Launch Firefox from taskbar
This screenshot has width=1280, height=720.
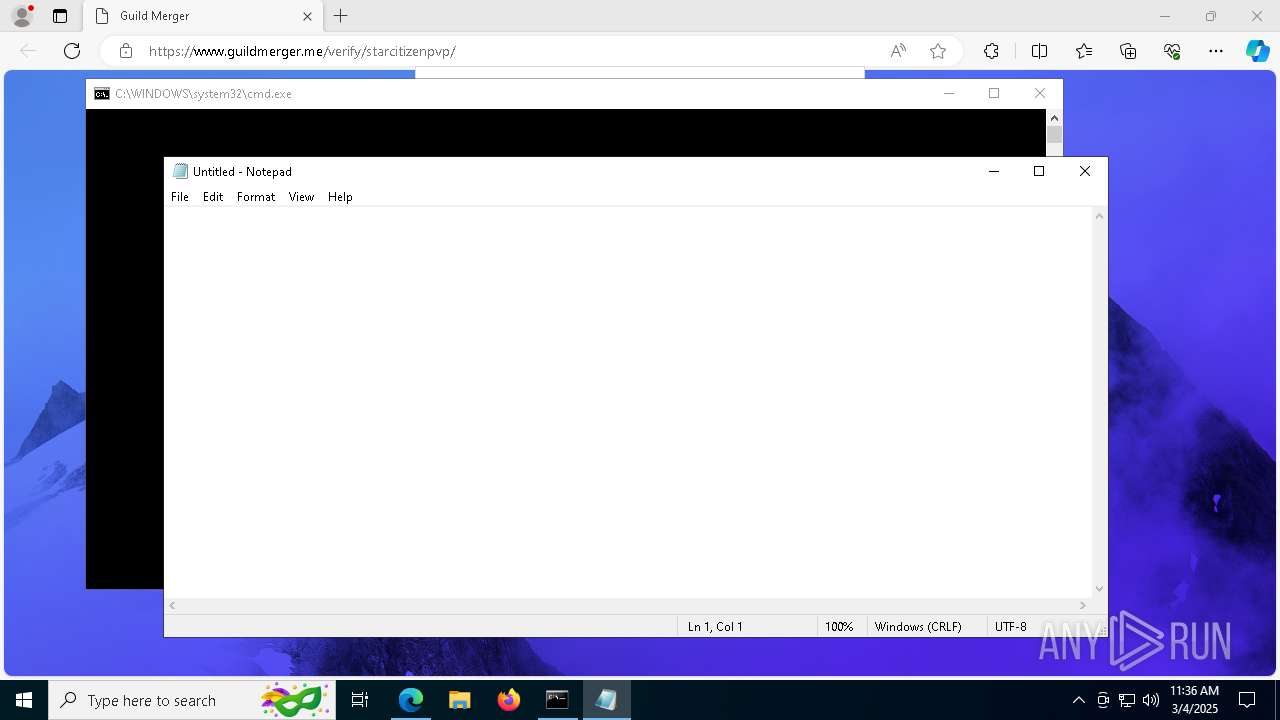pyautogui.click(x=509, y=700)
